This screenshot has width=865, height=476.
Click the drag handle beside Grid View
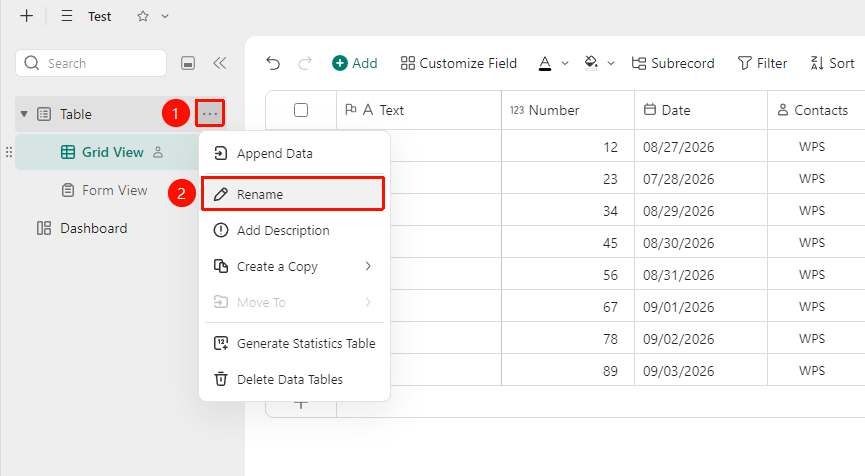8,152
